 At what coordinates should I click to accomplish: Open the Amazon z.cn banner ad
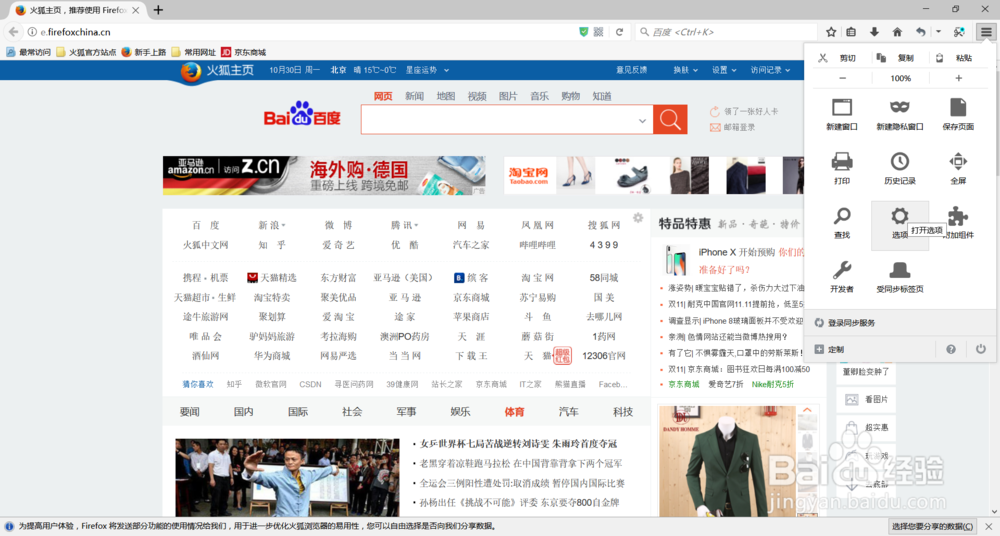click(x=324, y=175)
